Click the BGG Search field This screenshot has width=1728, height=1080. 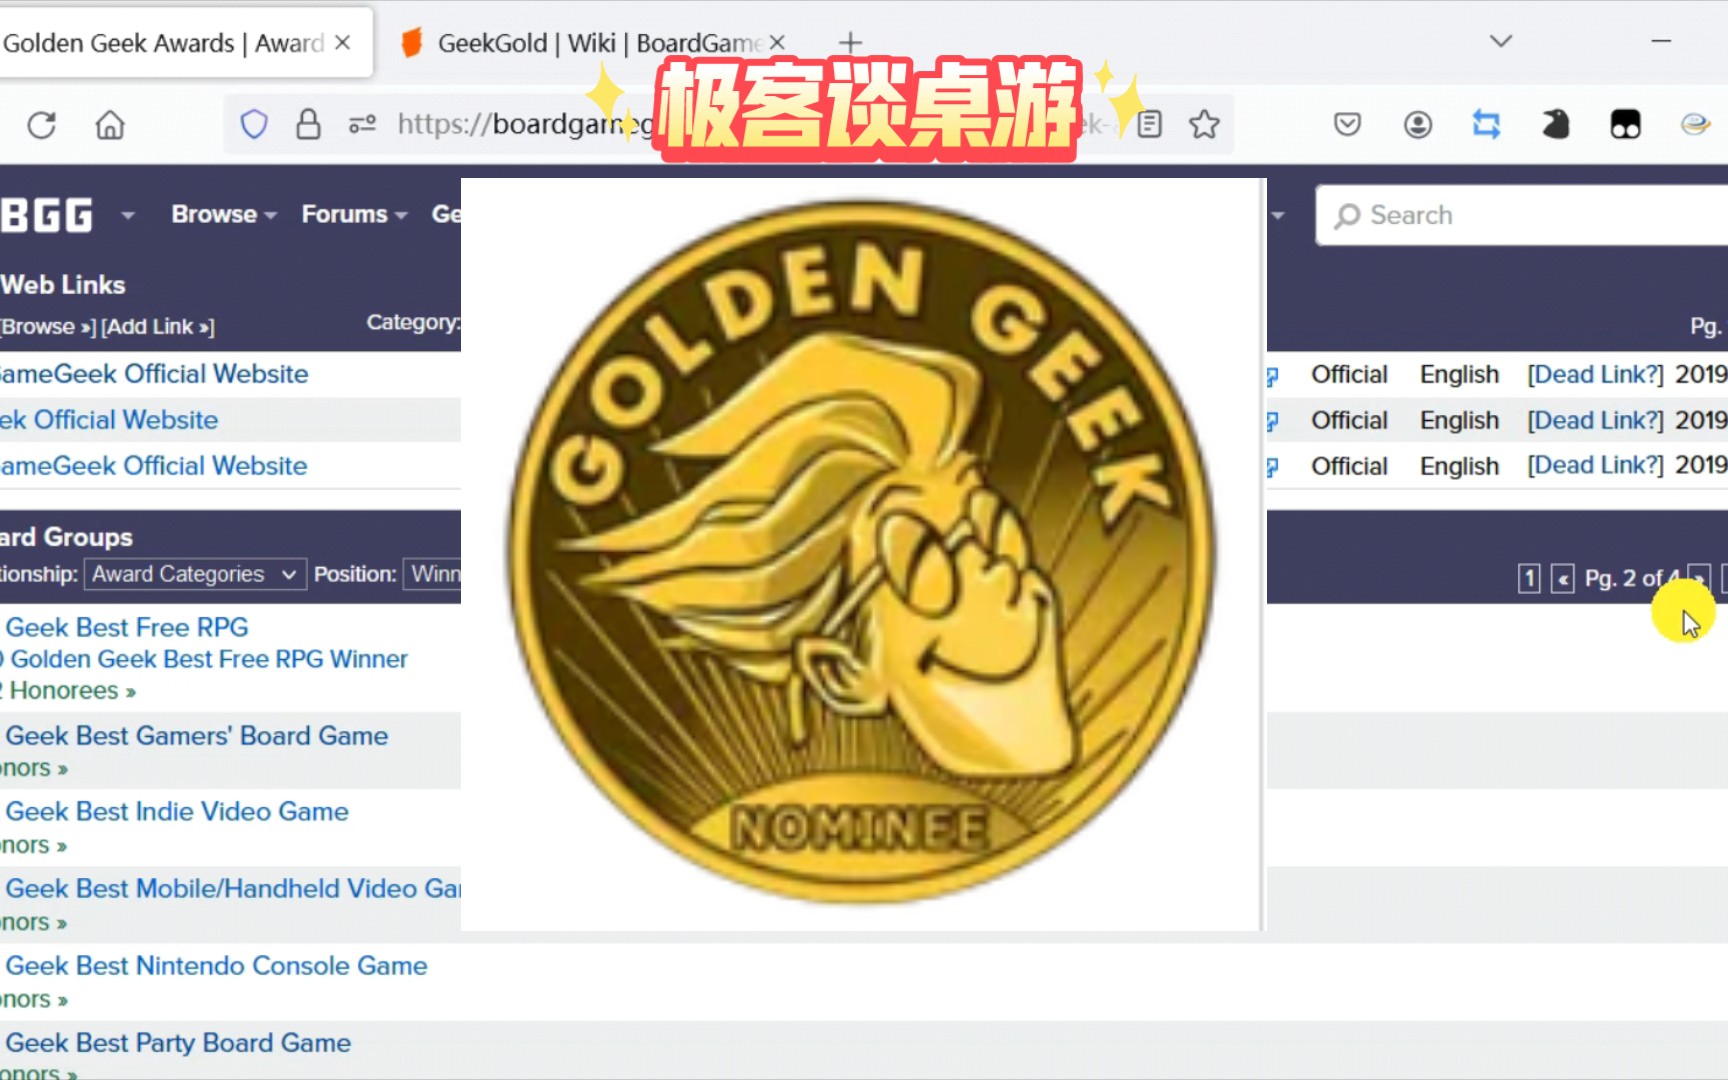pos(1522,215)
